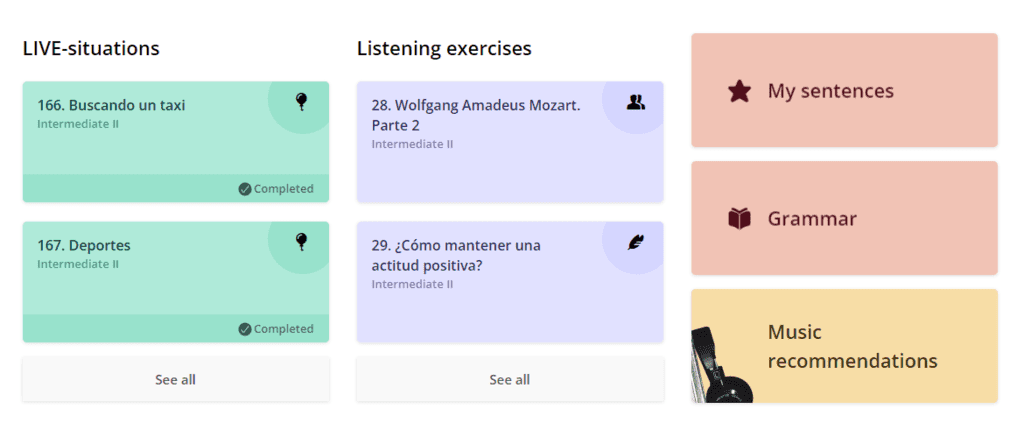
Task: Click the Completed checkmark on Buscando un taxi
Action: [x=245, y=189]
